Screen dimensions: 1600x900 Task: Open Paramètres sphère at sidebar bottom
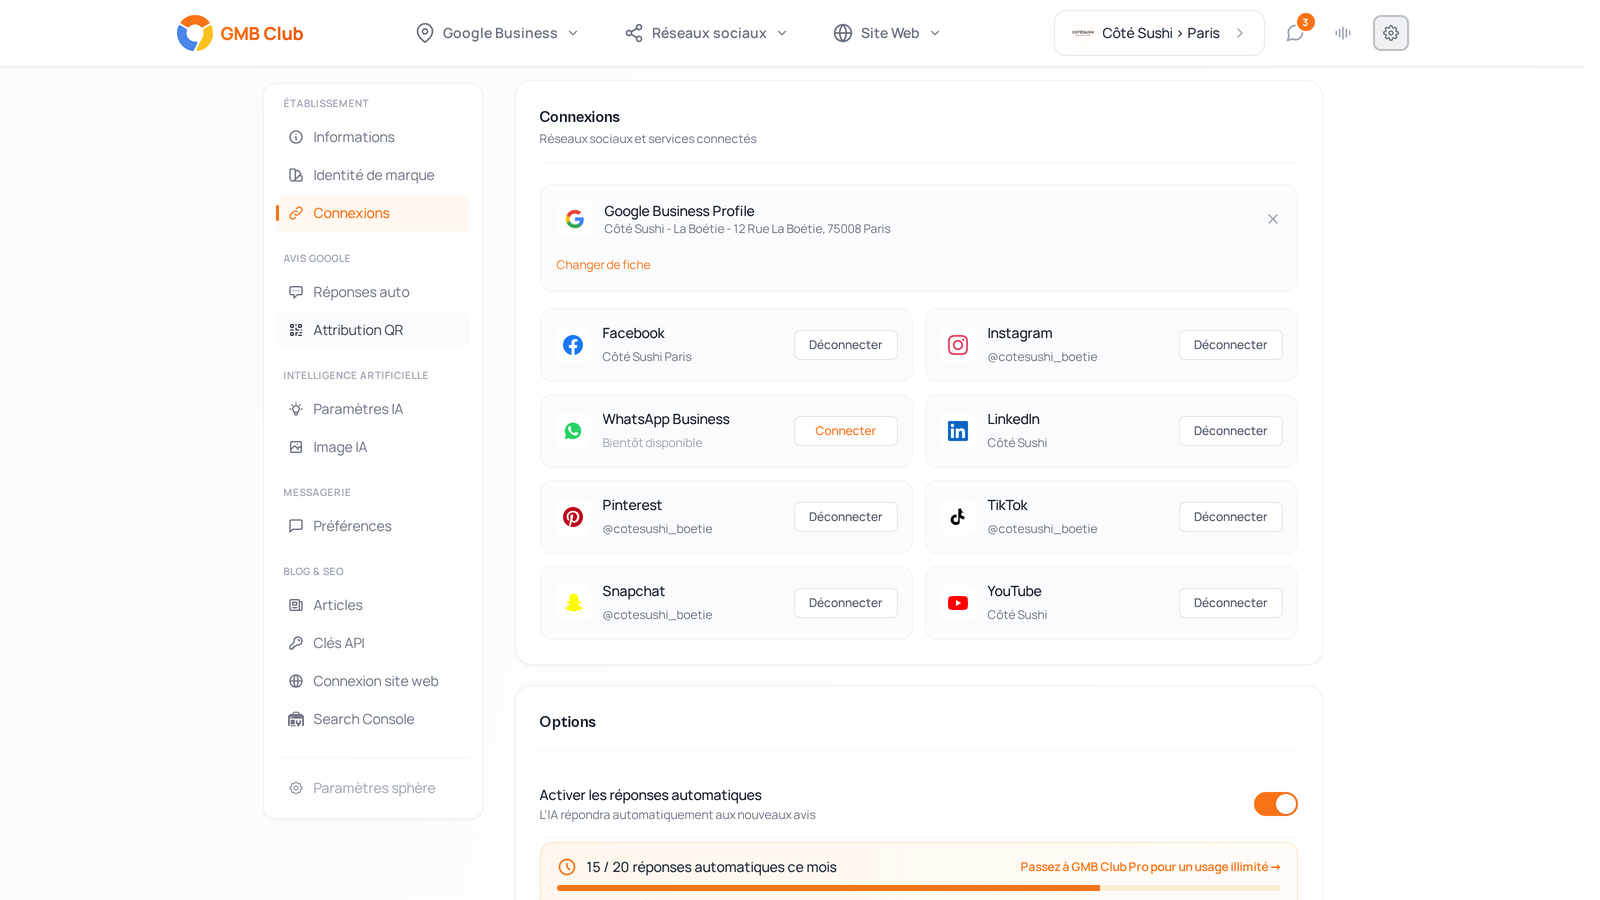click(372, 788)
